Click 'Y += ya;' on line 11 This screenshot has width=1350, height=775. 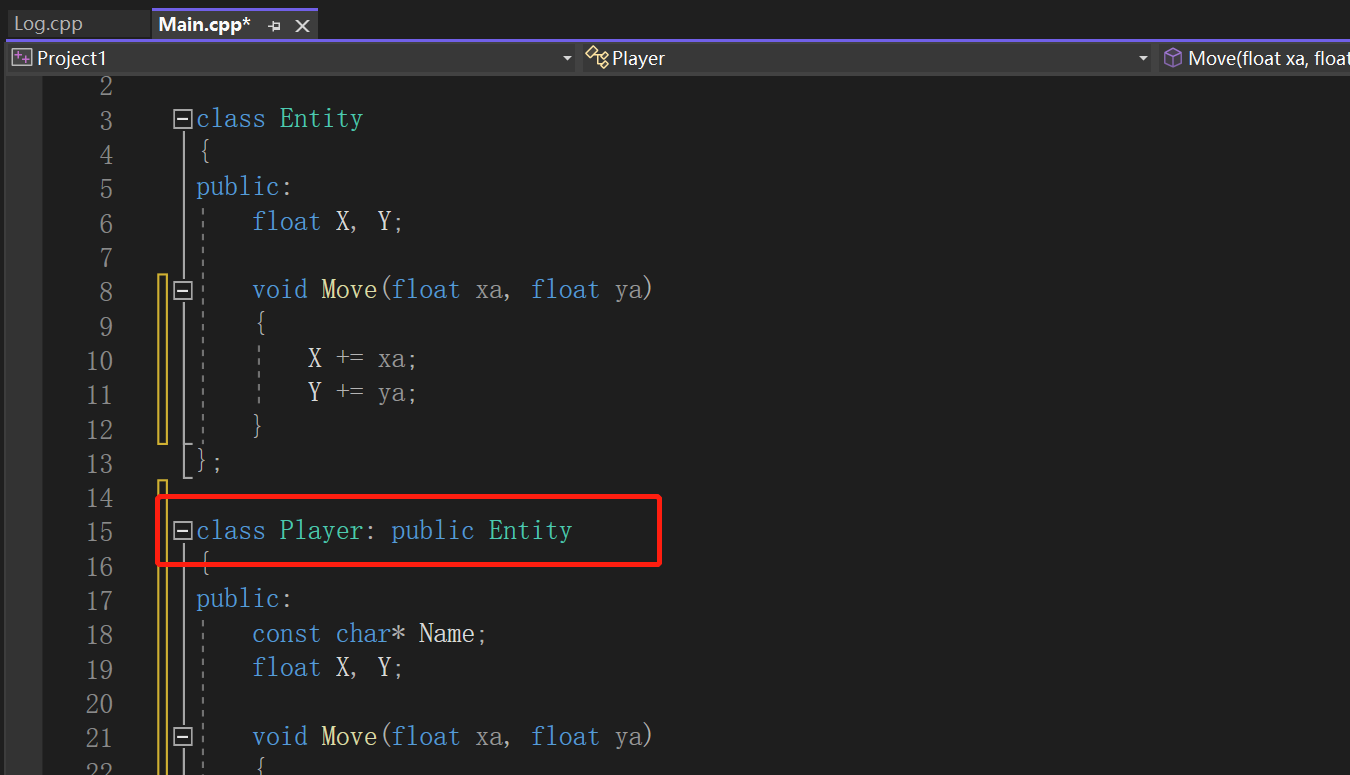pos(362,392)
